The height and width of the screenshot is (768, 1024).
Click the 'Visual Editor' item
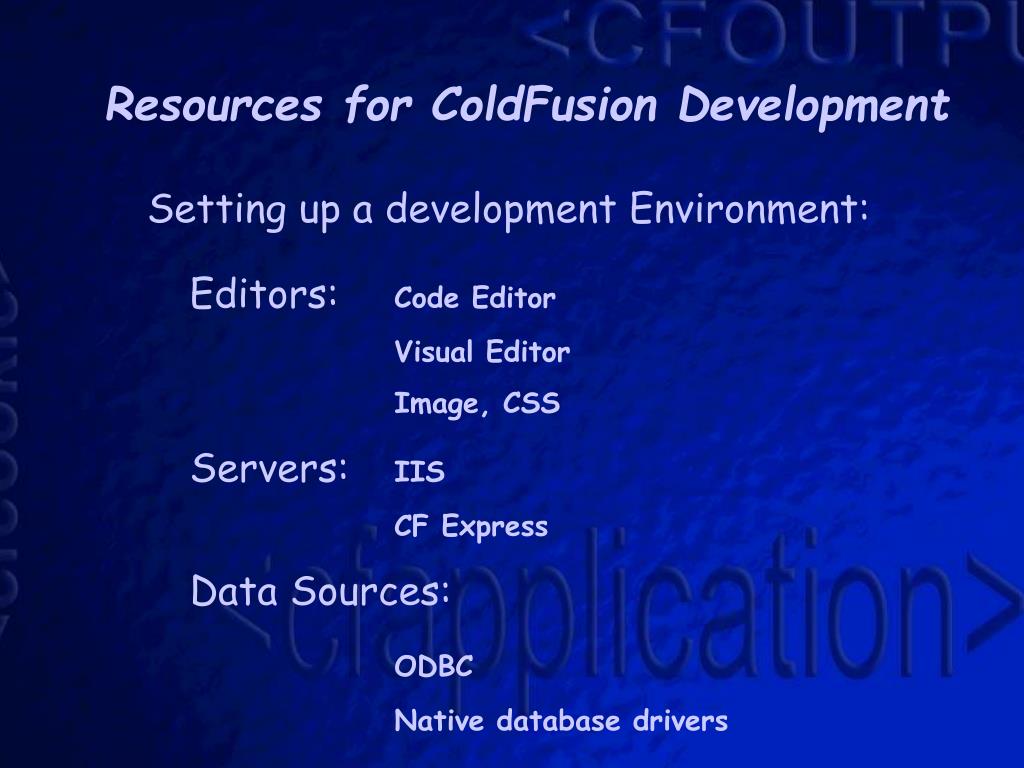click(x=482, y=352)
